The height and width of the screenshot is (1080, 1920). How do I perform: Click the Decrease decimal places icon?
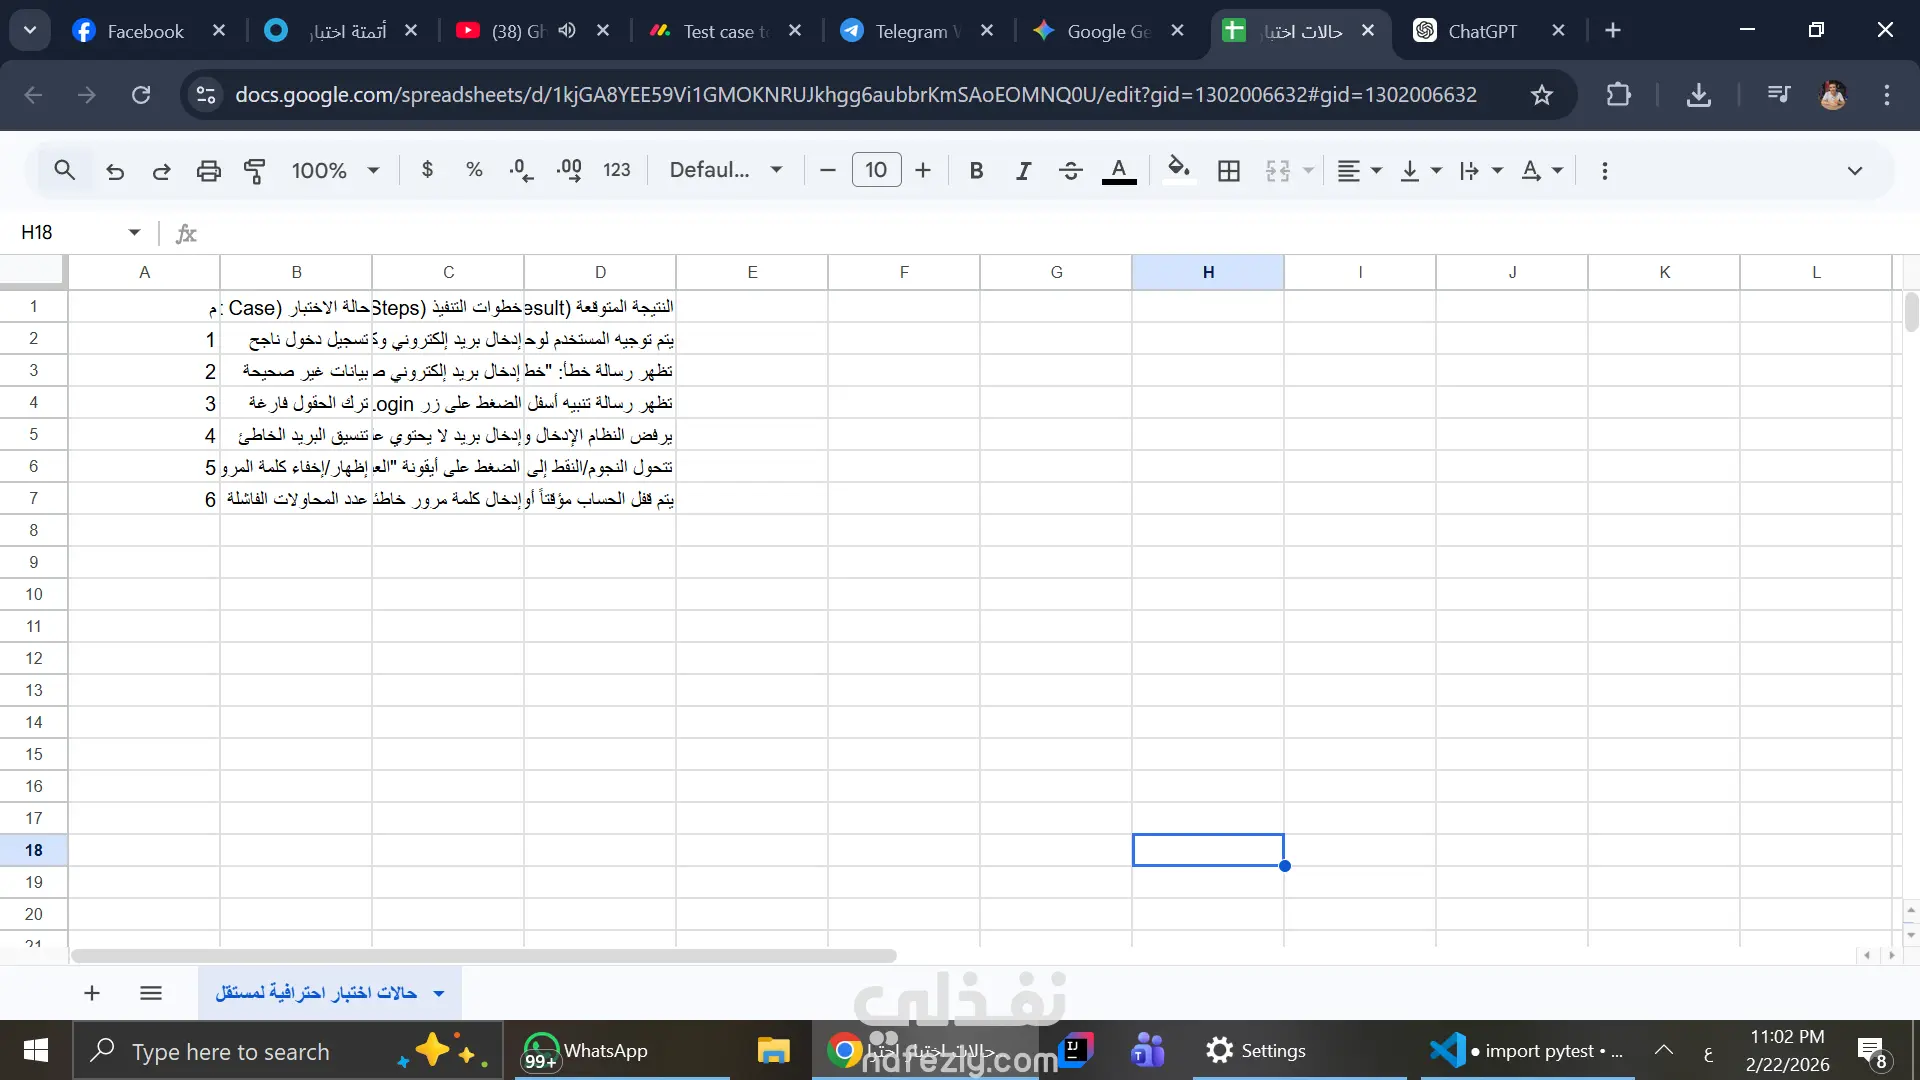click(x=520, y=170)
